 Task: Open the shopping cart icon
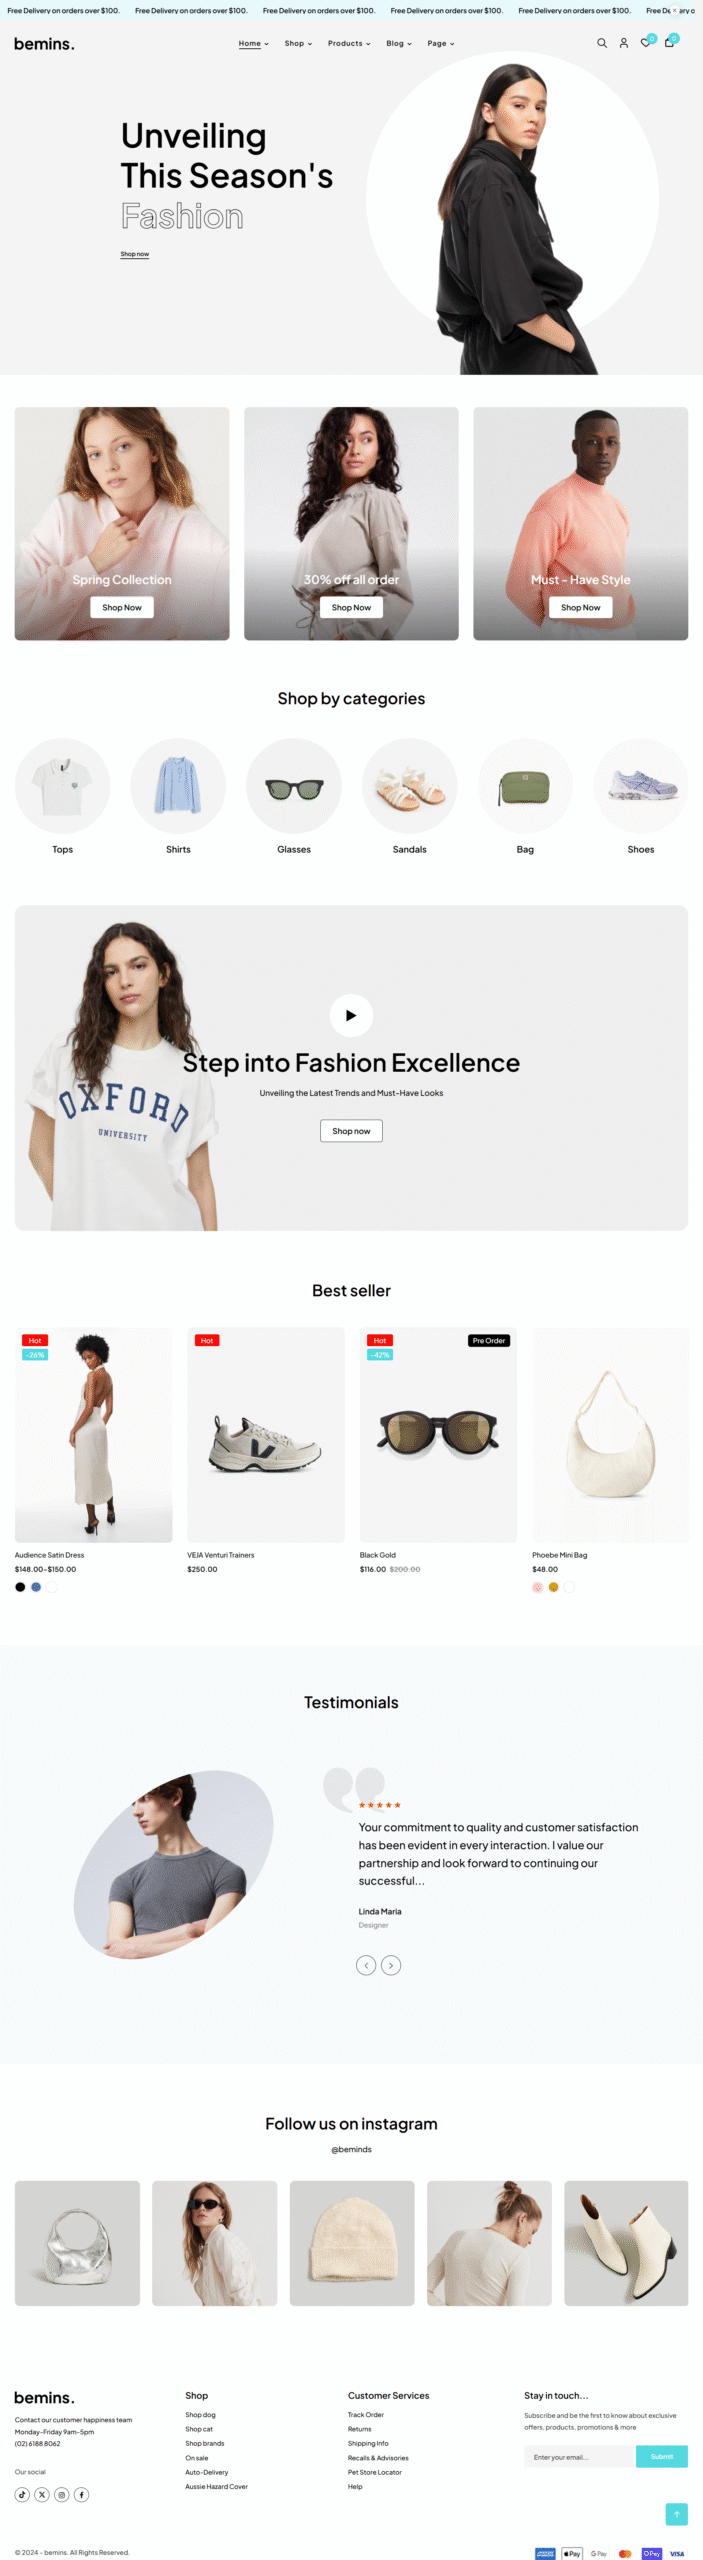[x=669, y=43]
